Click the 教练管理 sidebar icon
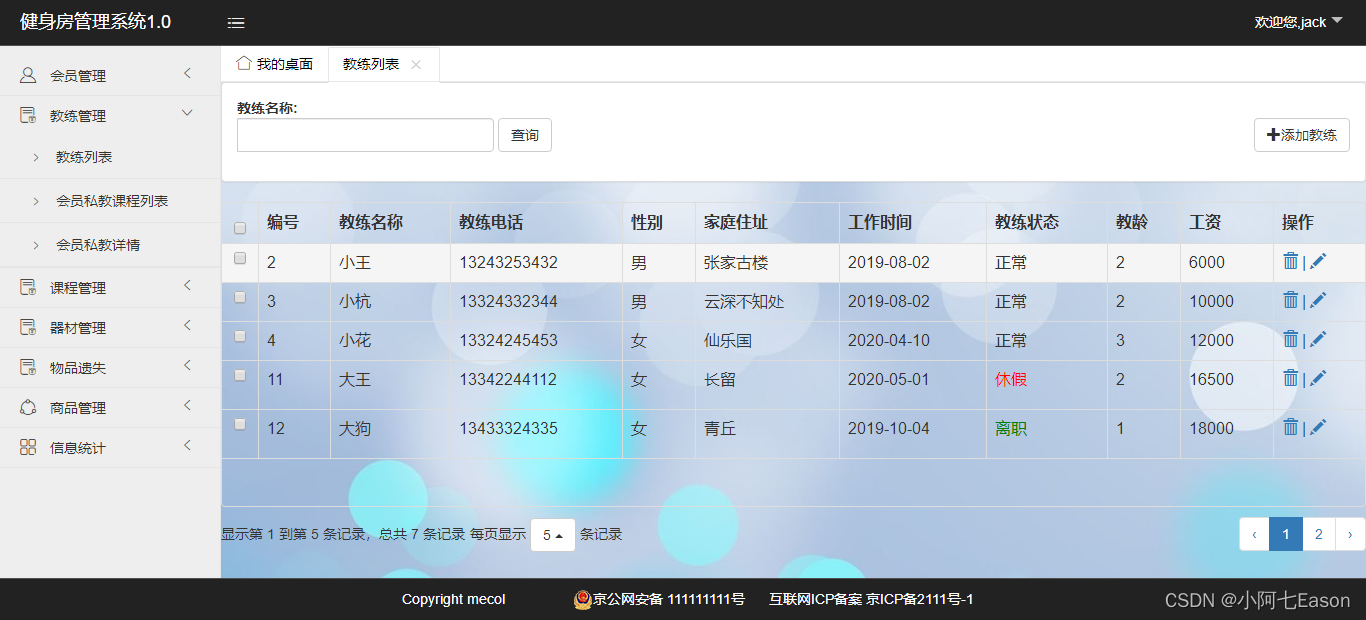1366x620 pixels. click(28, 115)
